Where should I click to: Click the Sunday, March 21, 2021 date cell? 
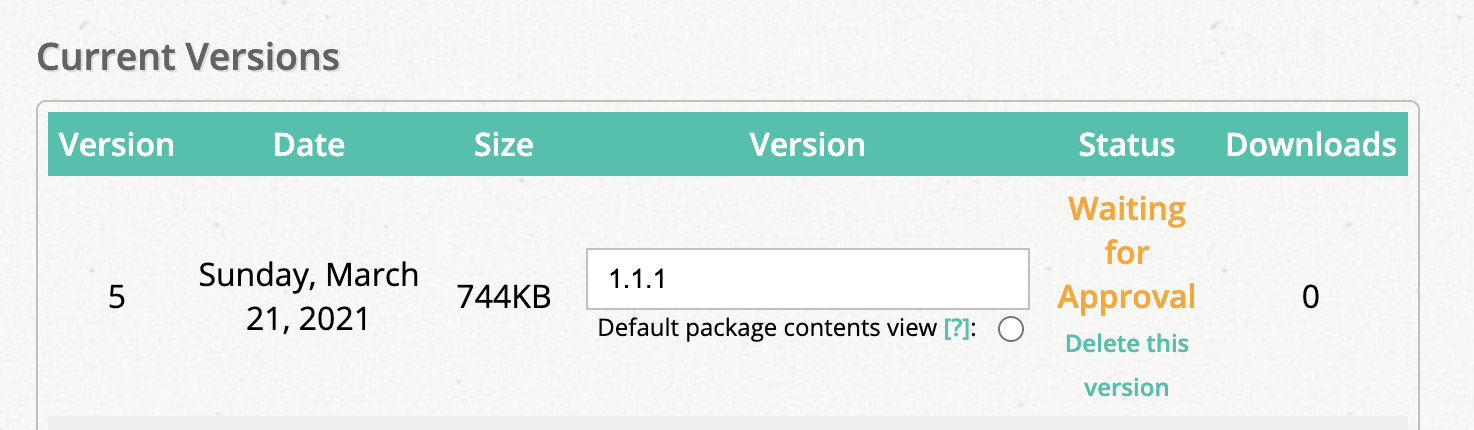(x=309, y=297)
